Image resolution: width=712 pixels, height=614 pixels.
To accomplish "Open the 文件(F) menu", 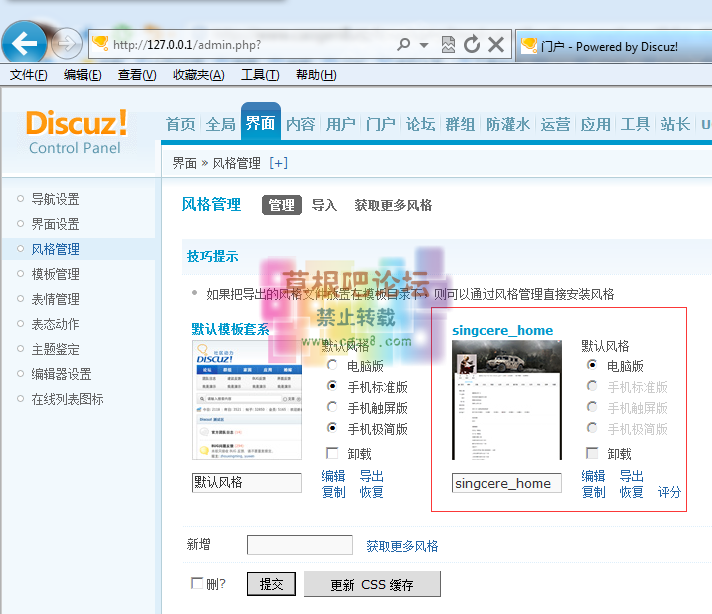I will pyautogui.click(x=29, y=74).
